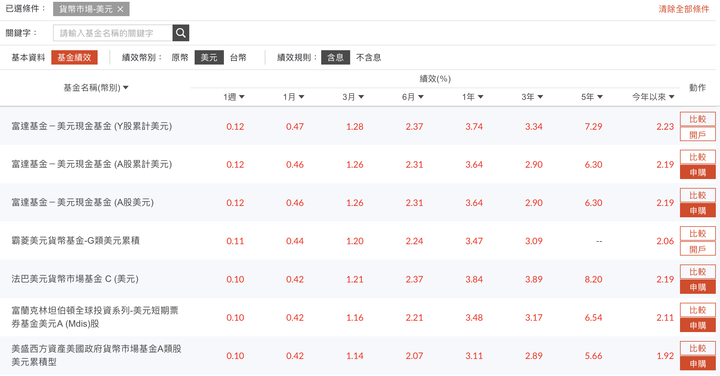The width and height of the screenshot is (720, 376).
Task: Choose 美元 performance currency
Action: click(x=209, y=57)
